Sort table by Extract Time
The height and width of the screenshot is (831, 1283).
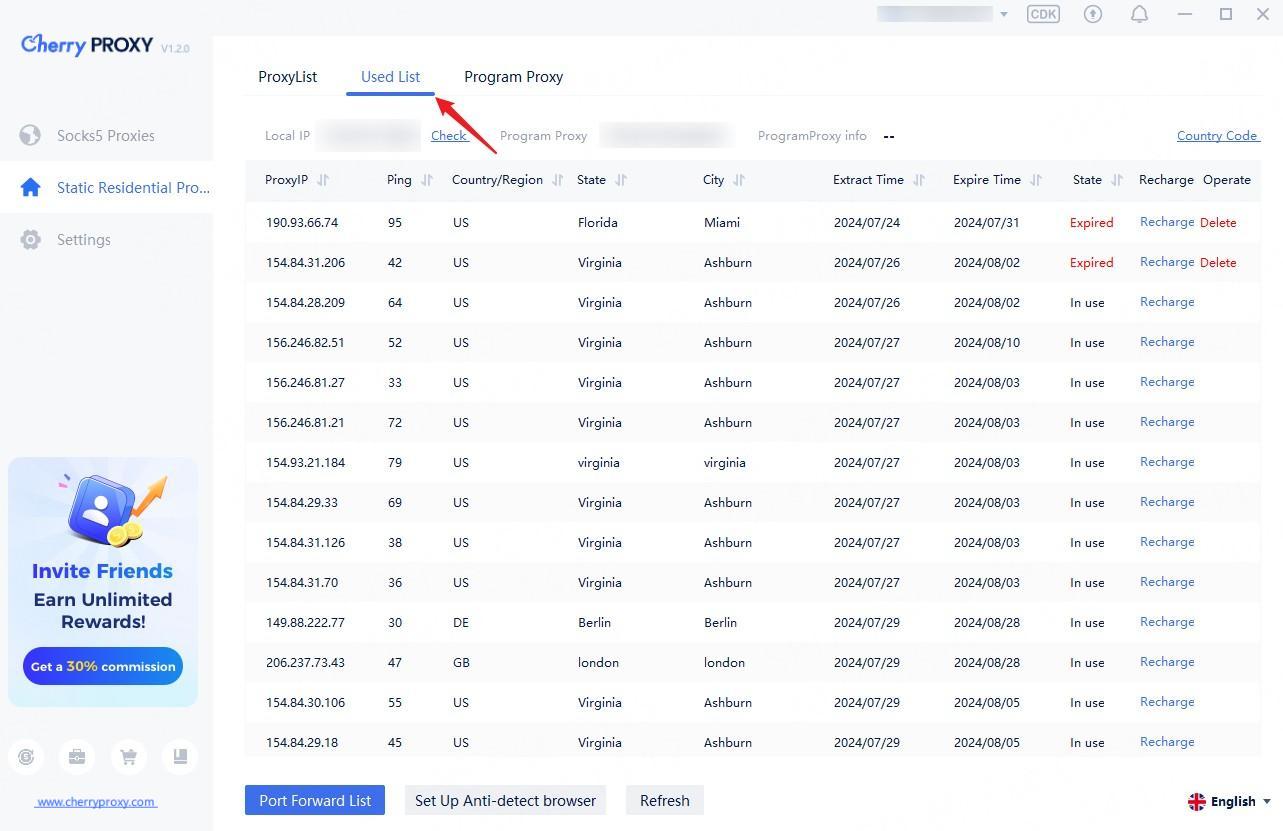(919, 180)
